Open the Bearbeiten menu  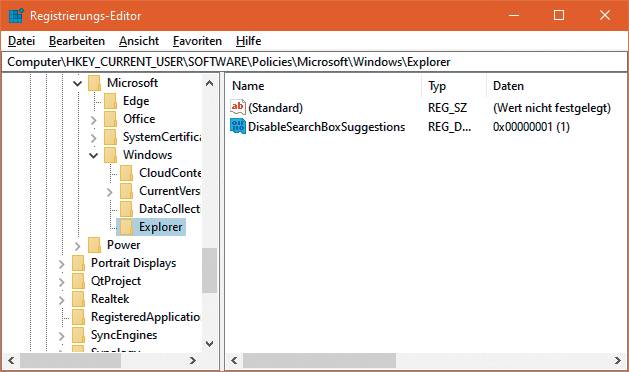click(77, 41)
